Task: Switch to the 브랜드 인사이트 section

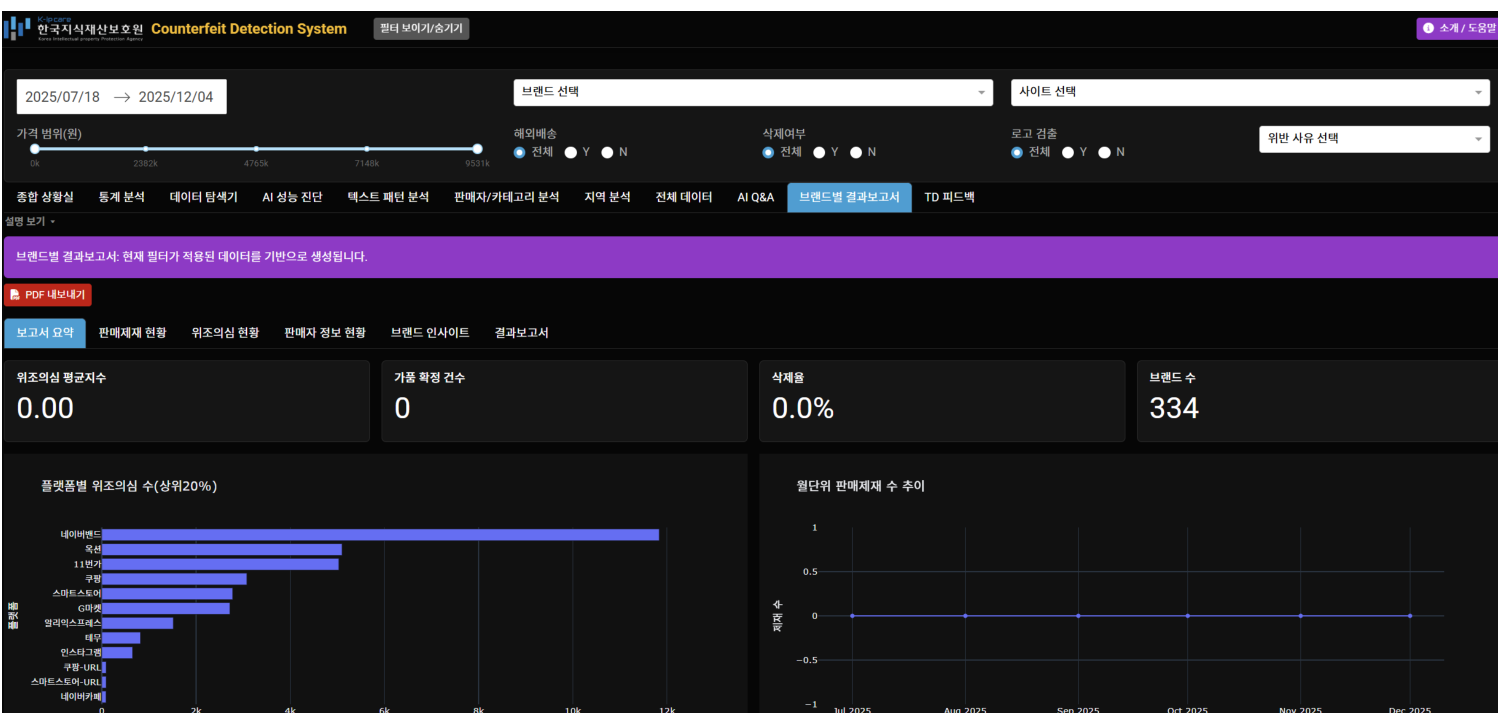Action: pyautogui.click(x=430, y=333)
